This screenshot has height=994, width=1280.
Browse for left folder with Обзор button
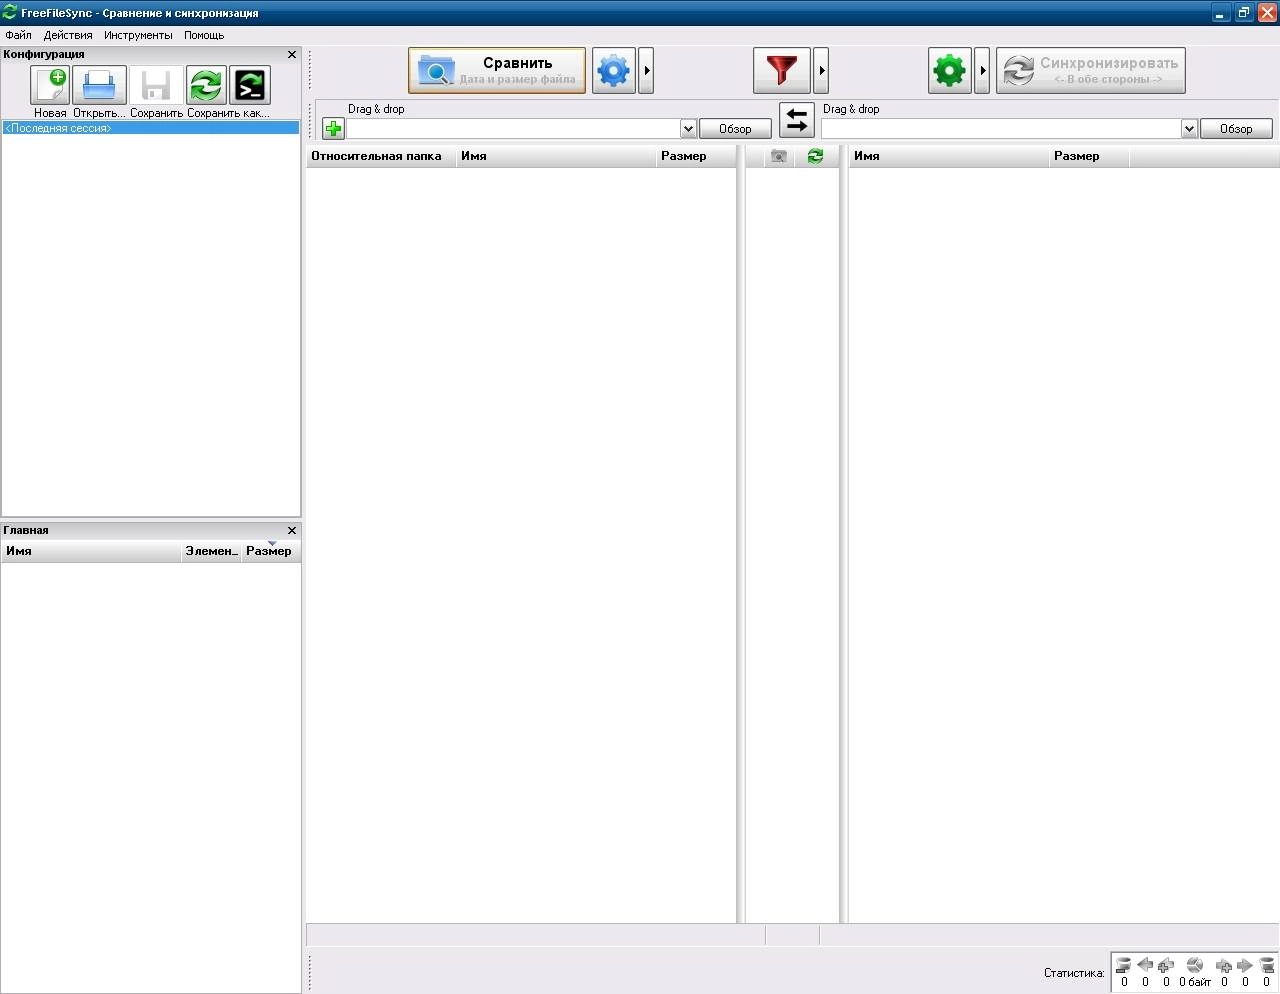[x=735, y=129]
